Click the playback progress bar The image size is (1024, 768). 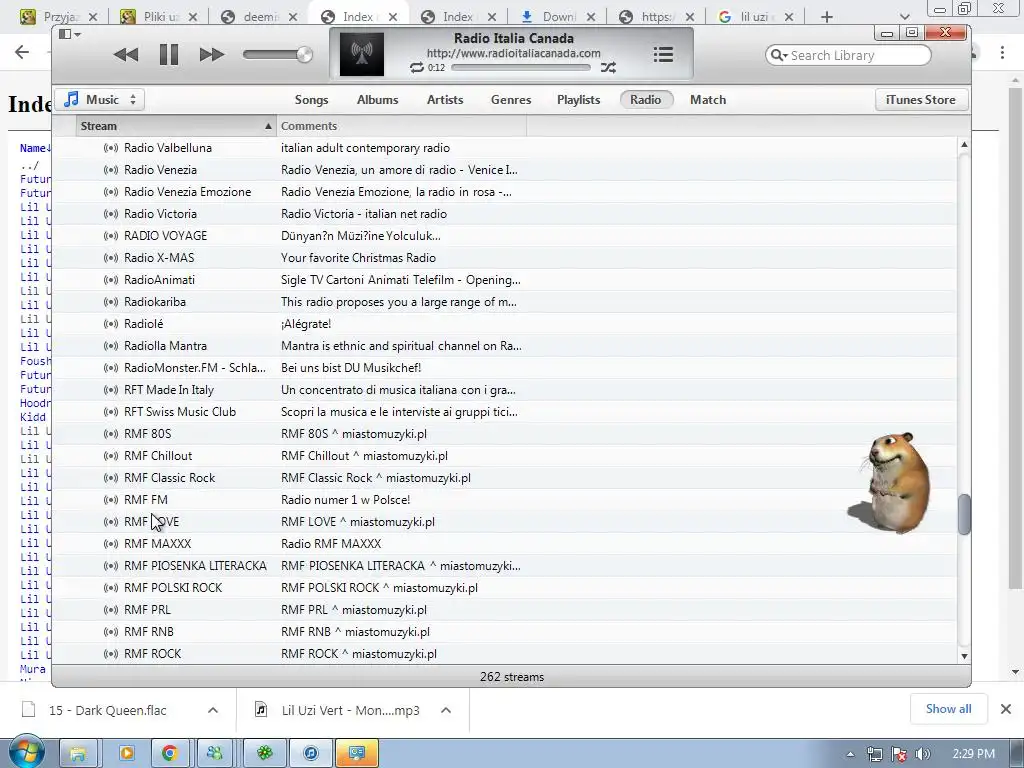click(520, 67)
